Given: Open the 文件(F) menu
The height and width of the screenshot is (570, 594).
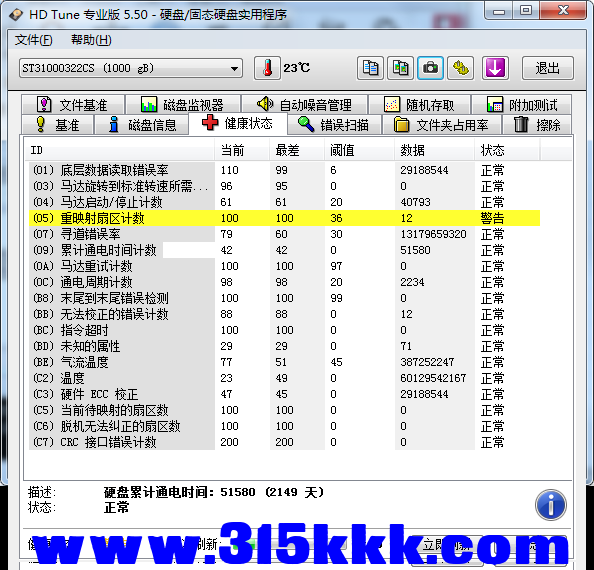Looking at the screenshot, I should coord(33,40).
